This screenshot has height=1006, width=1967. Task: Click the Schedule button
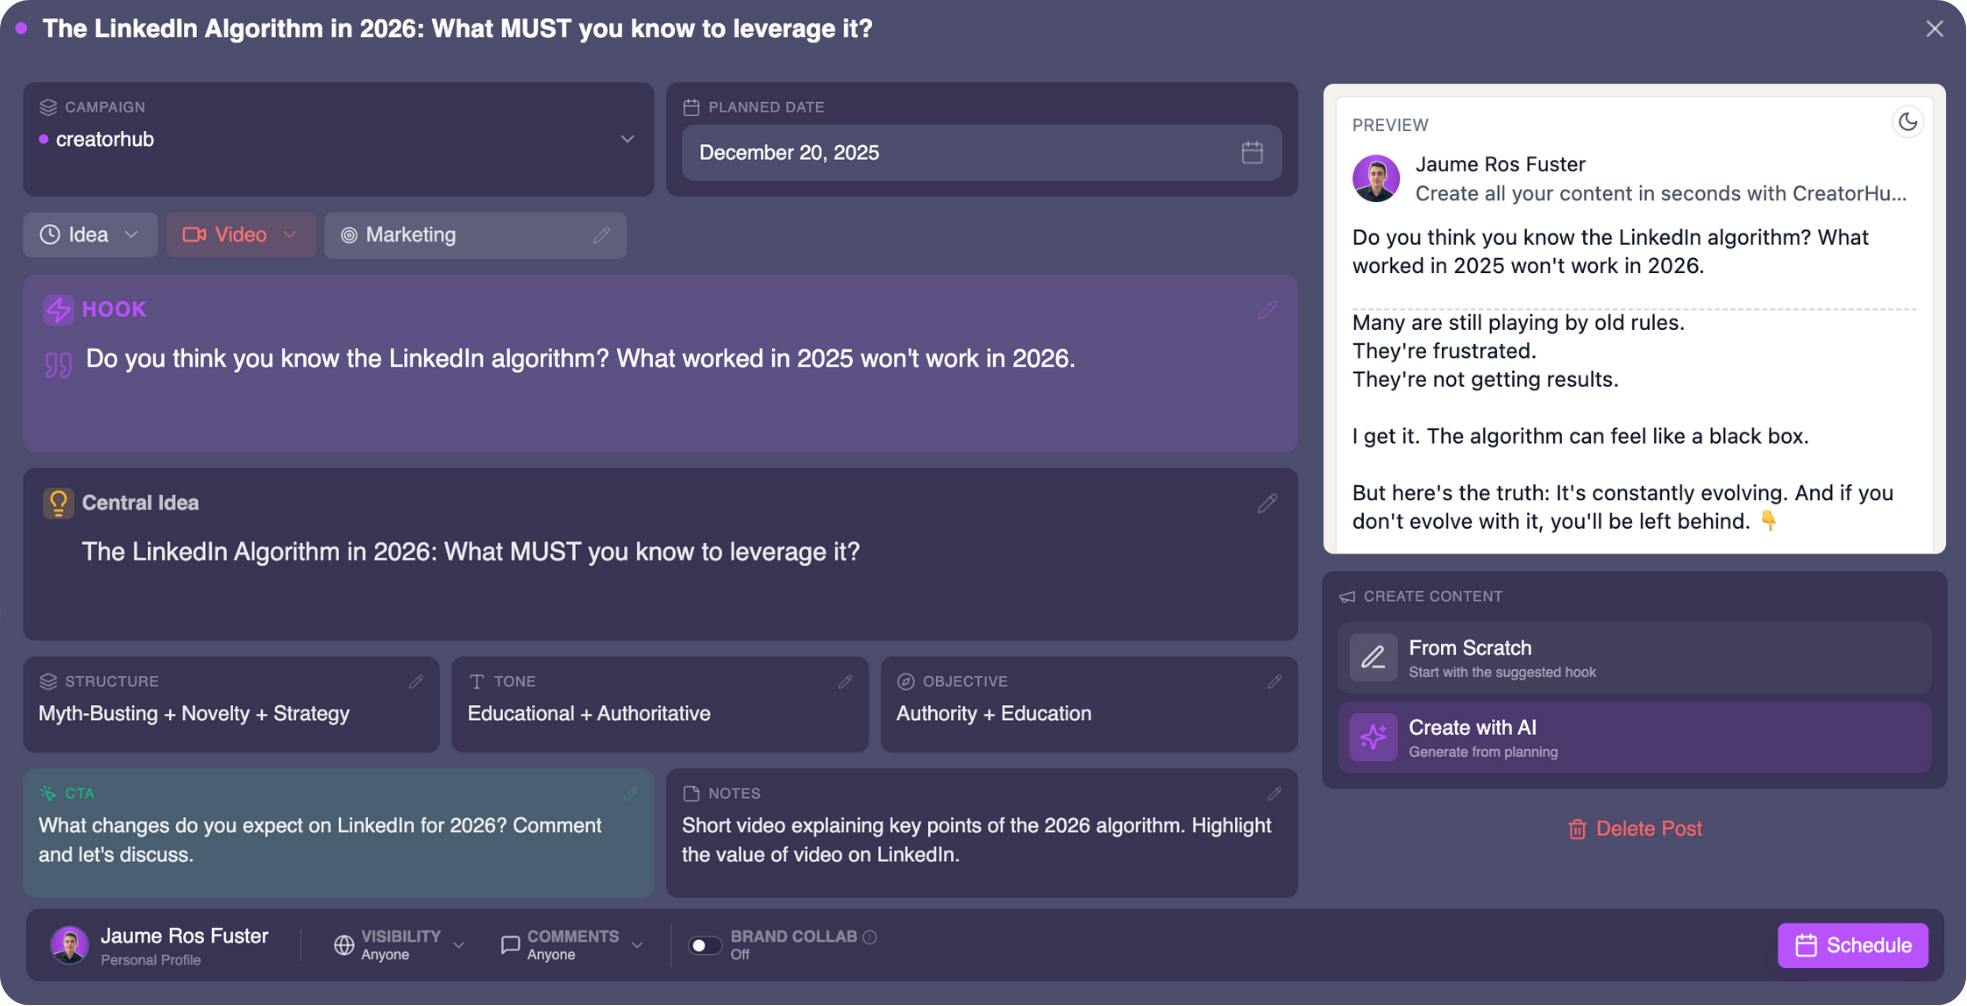[x=1852, y=945]
